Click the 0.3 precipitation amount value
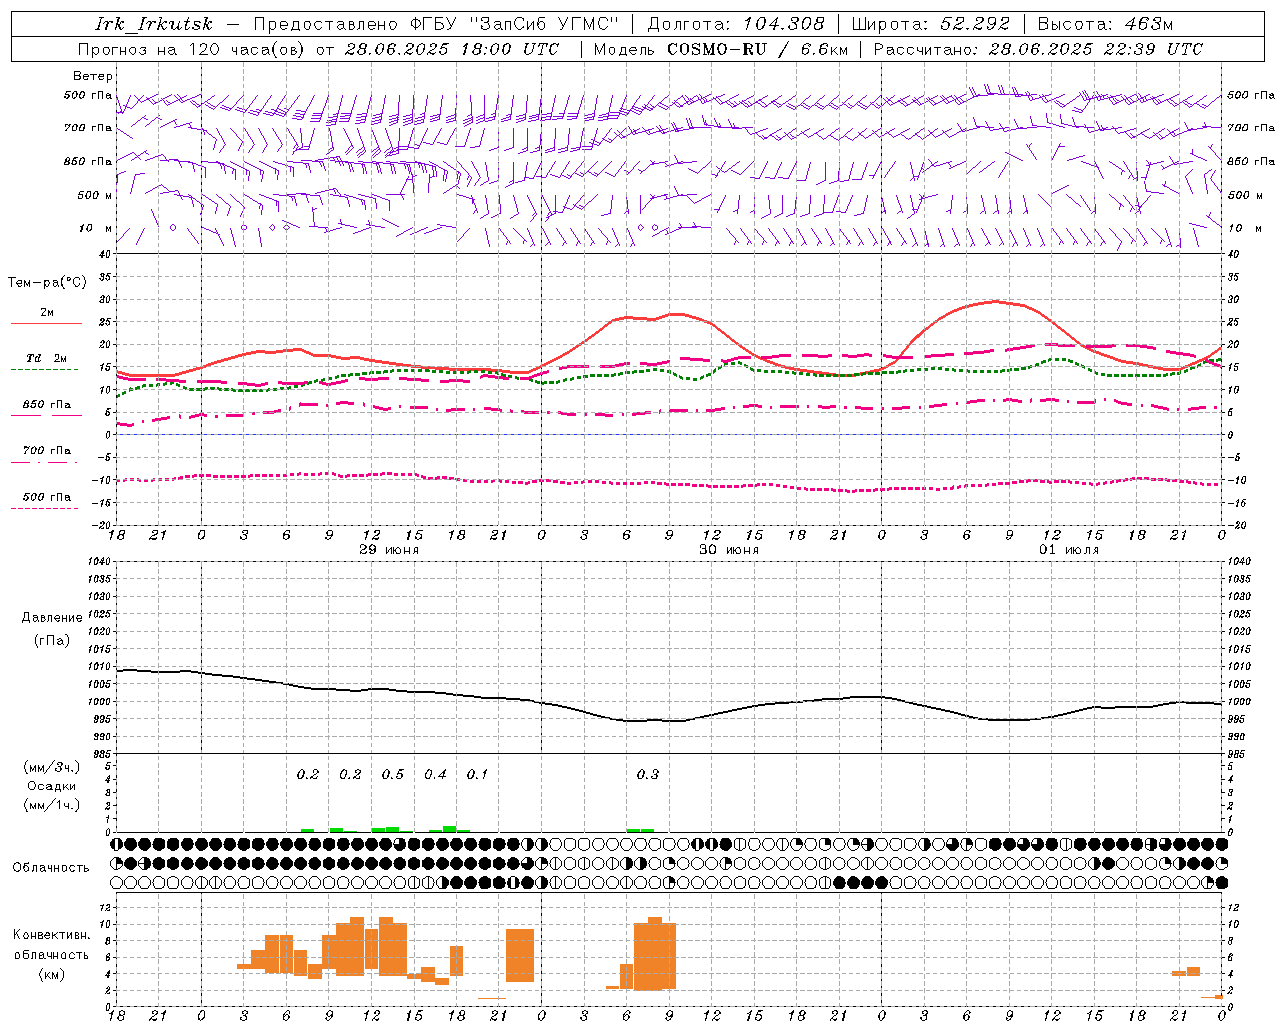 pyautogui.click(x=648, y=774)
